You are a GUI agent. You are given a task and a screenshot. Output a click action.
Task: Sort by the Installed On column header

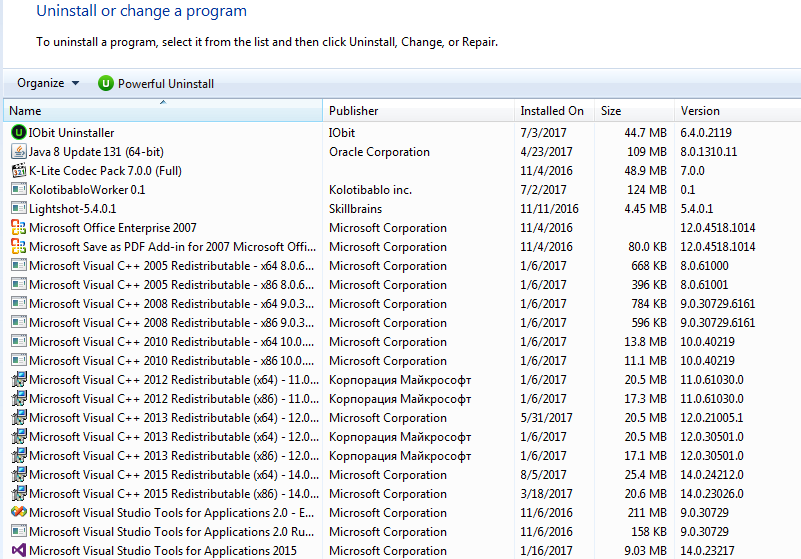(x=554, y=111)
